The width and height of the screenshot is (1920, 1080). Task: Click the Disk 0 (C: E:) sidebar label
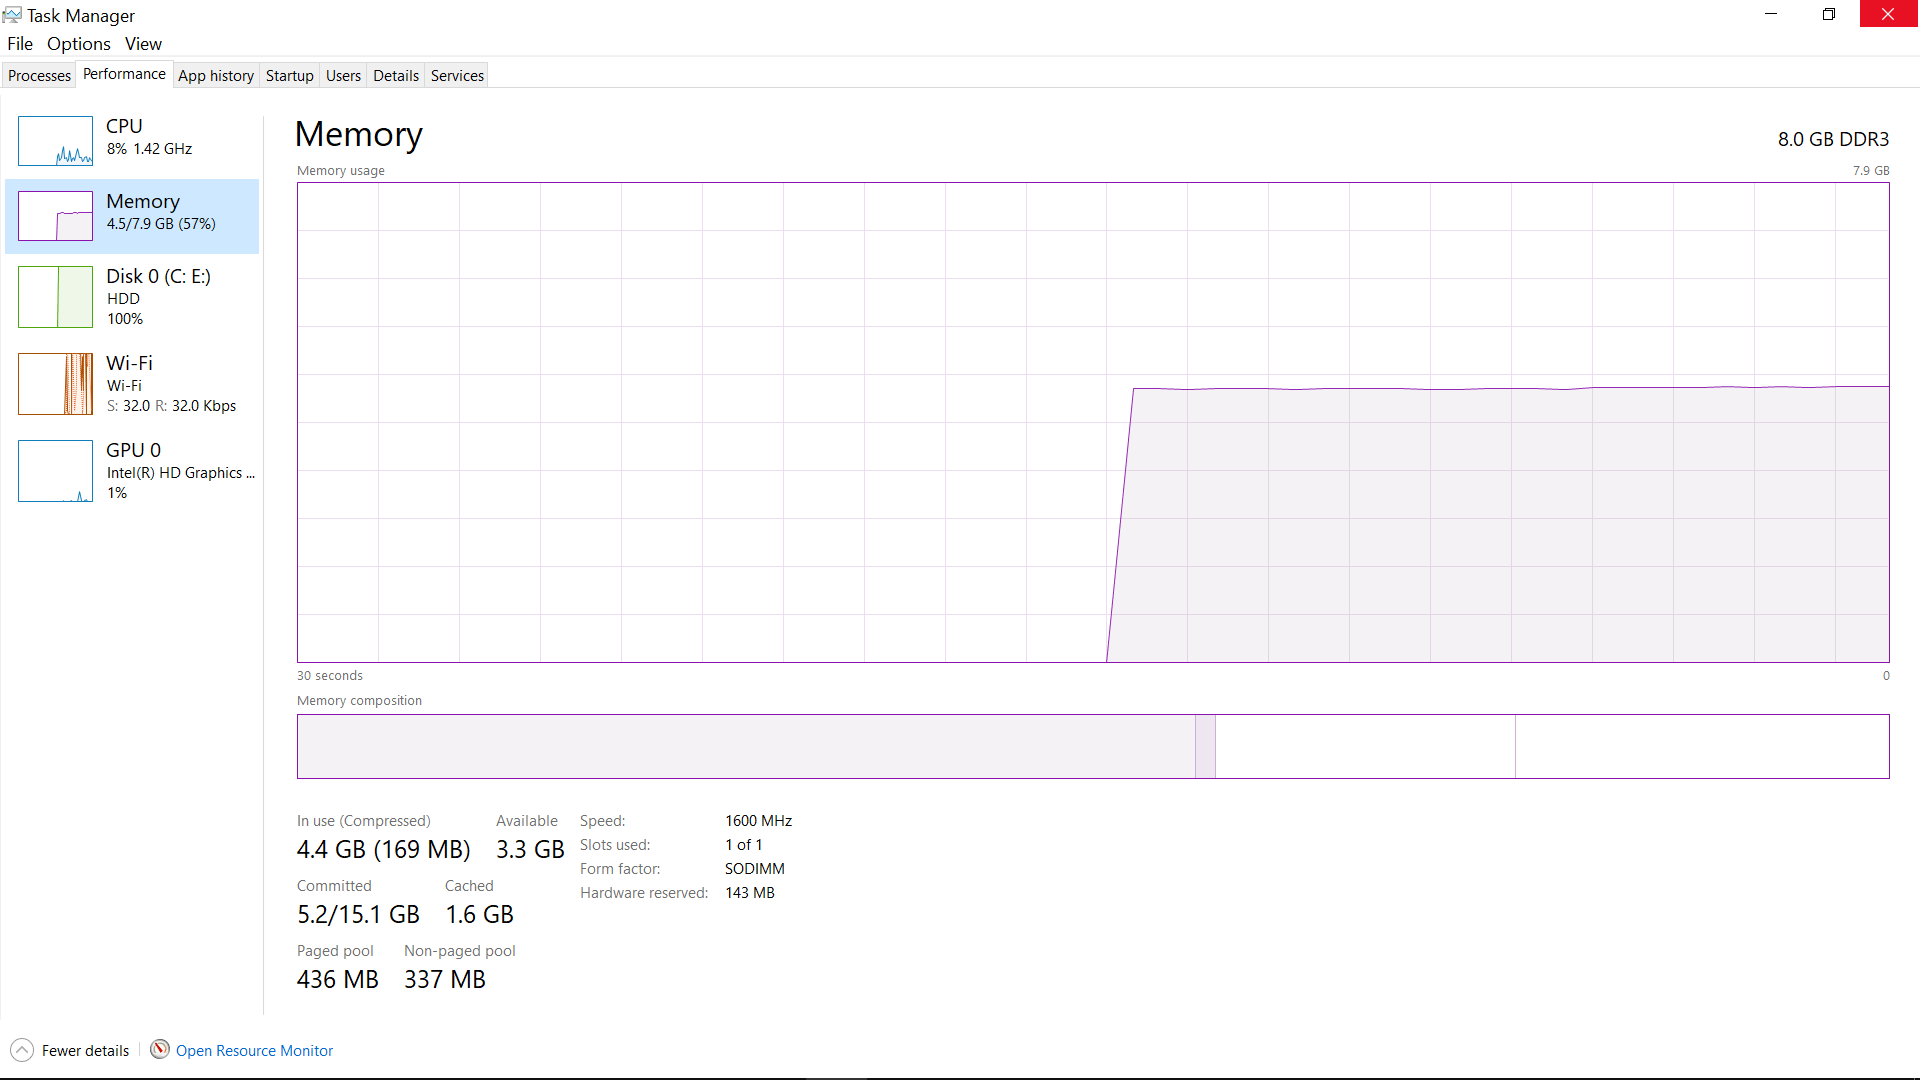point(158,277)
